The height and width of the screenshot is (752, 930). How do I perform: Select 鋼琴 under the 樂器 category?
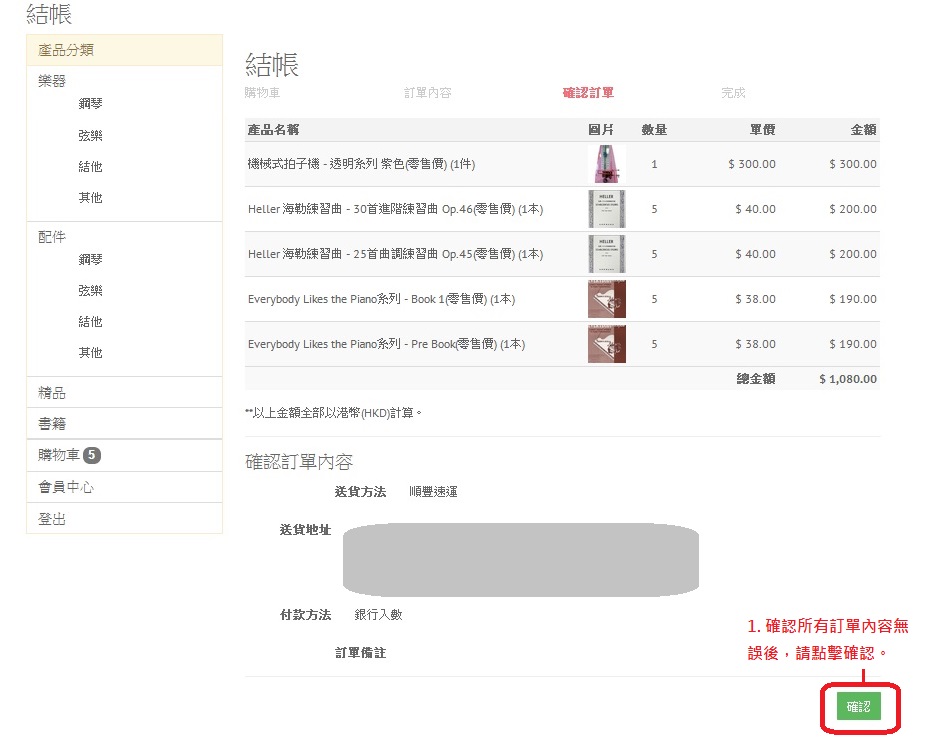point(90,104)
